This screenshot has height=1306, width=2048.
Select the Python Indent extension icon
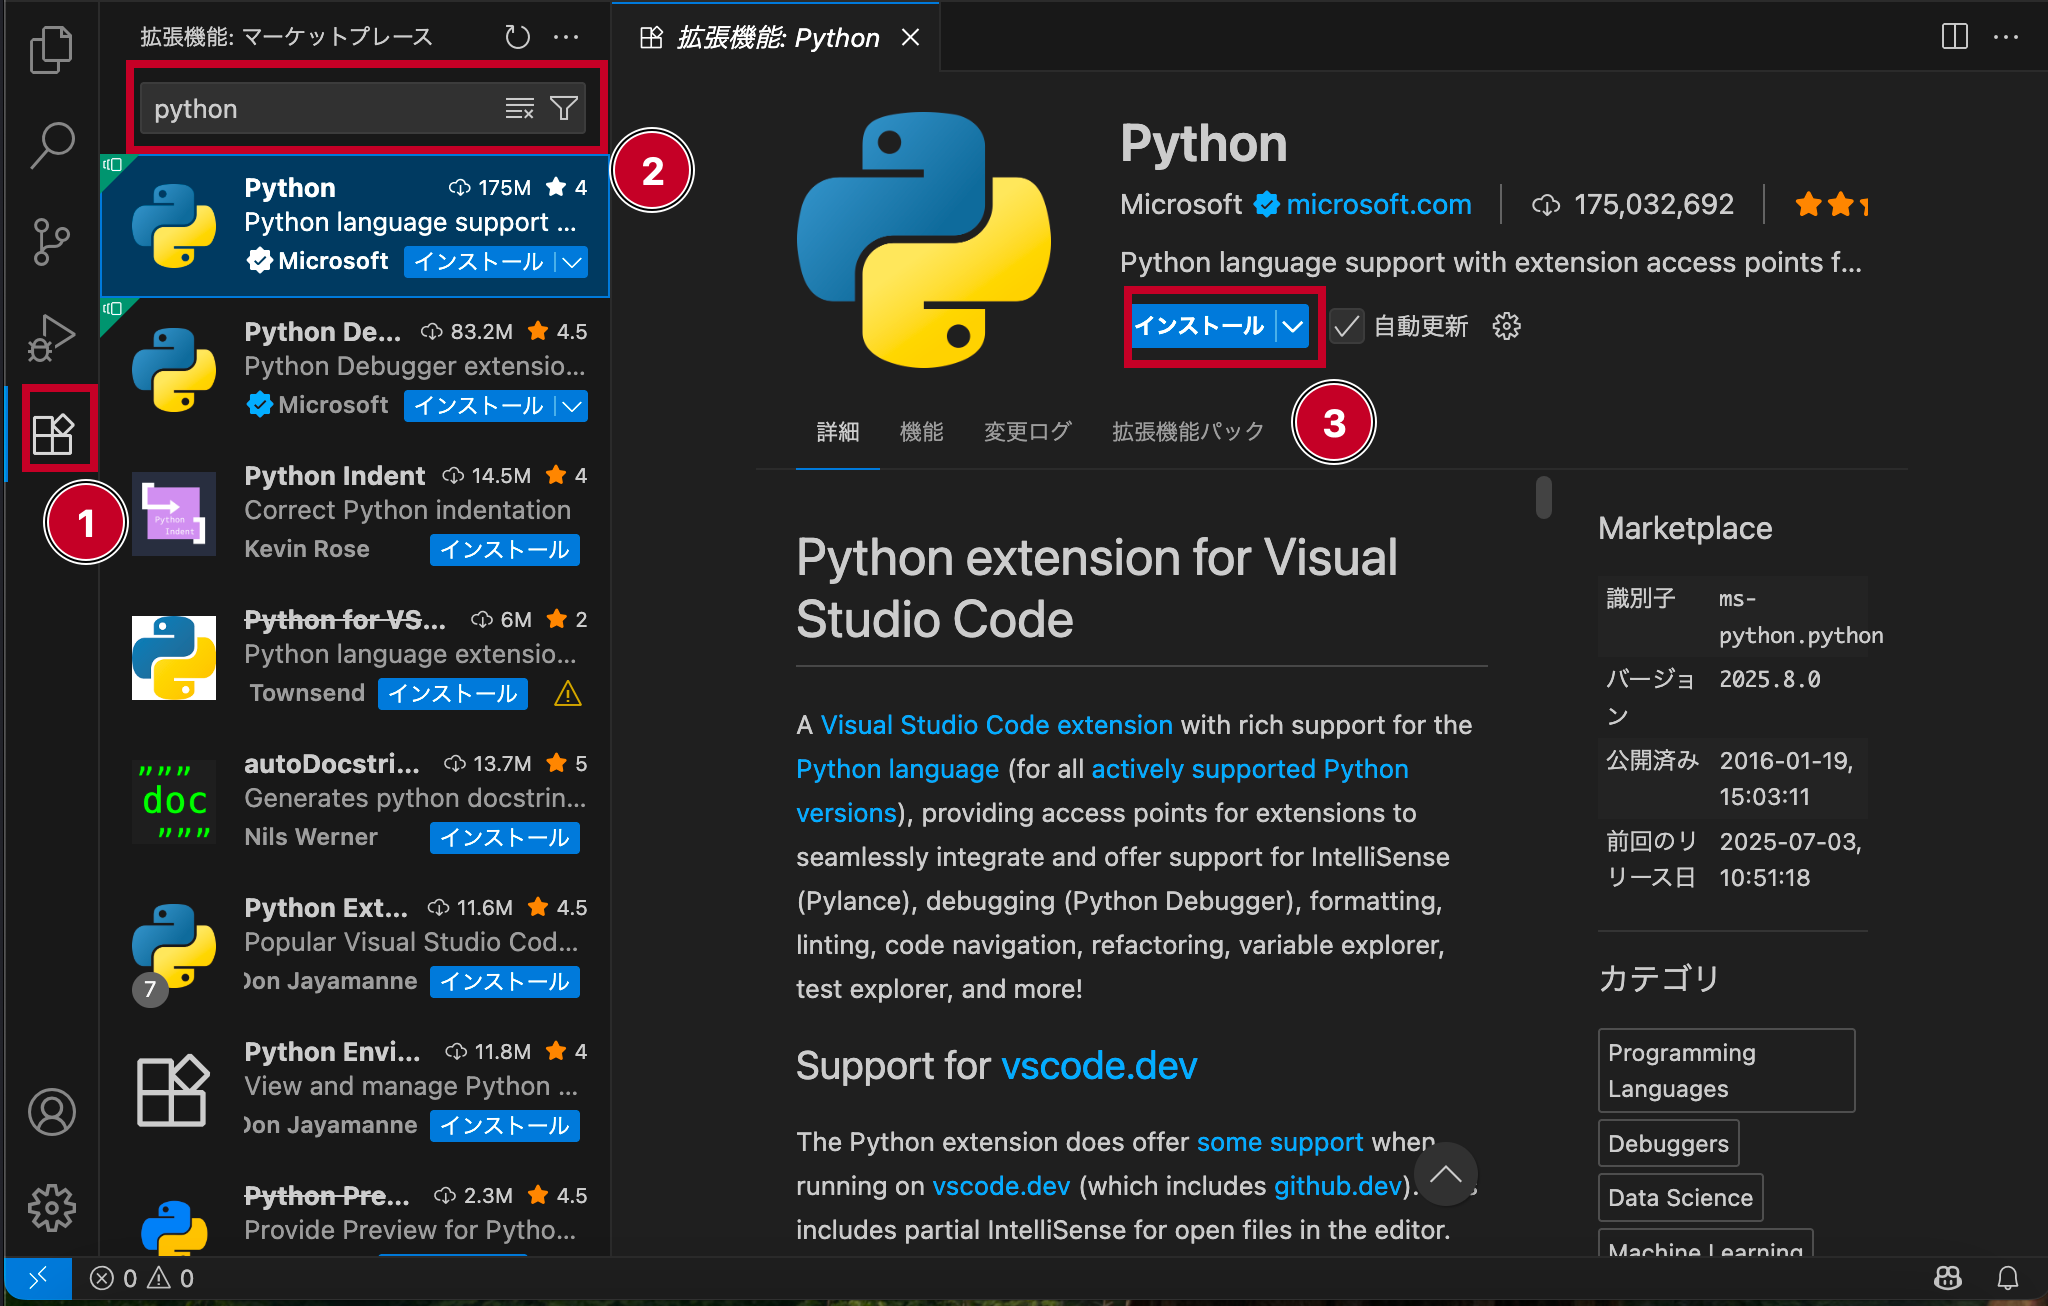tap(174, 514)
